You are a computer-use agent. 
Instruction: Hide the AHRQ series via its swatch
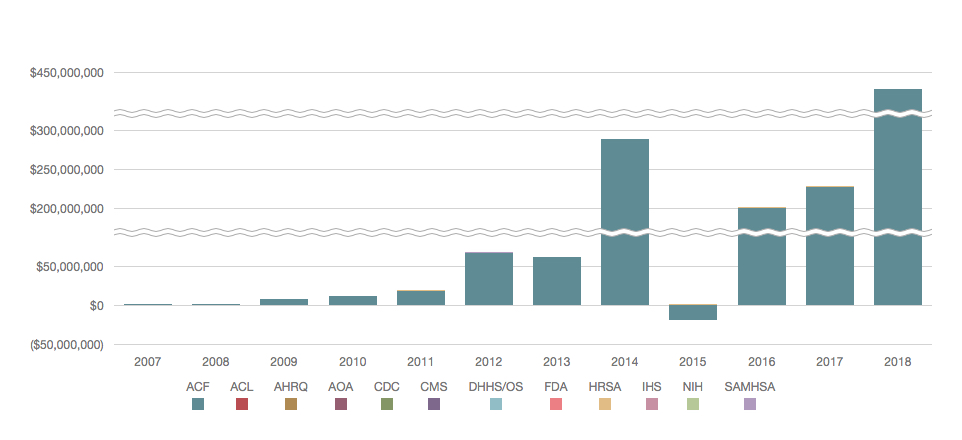[x=291, y=404]
